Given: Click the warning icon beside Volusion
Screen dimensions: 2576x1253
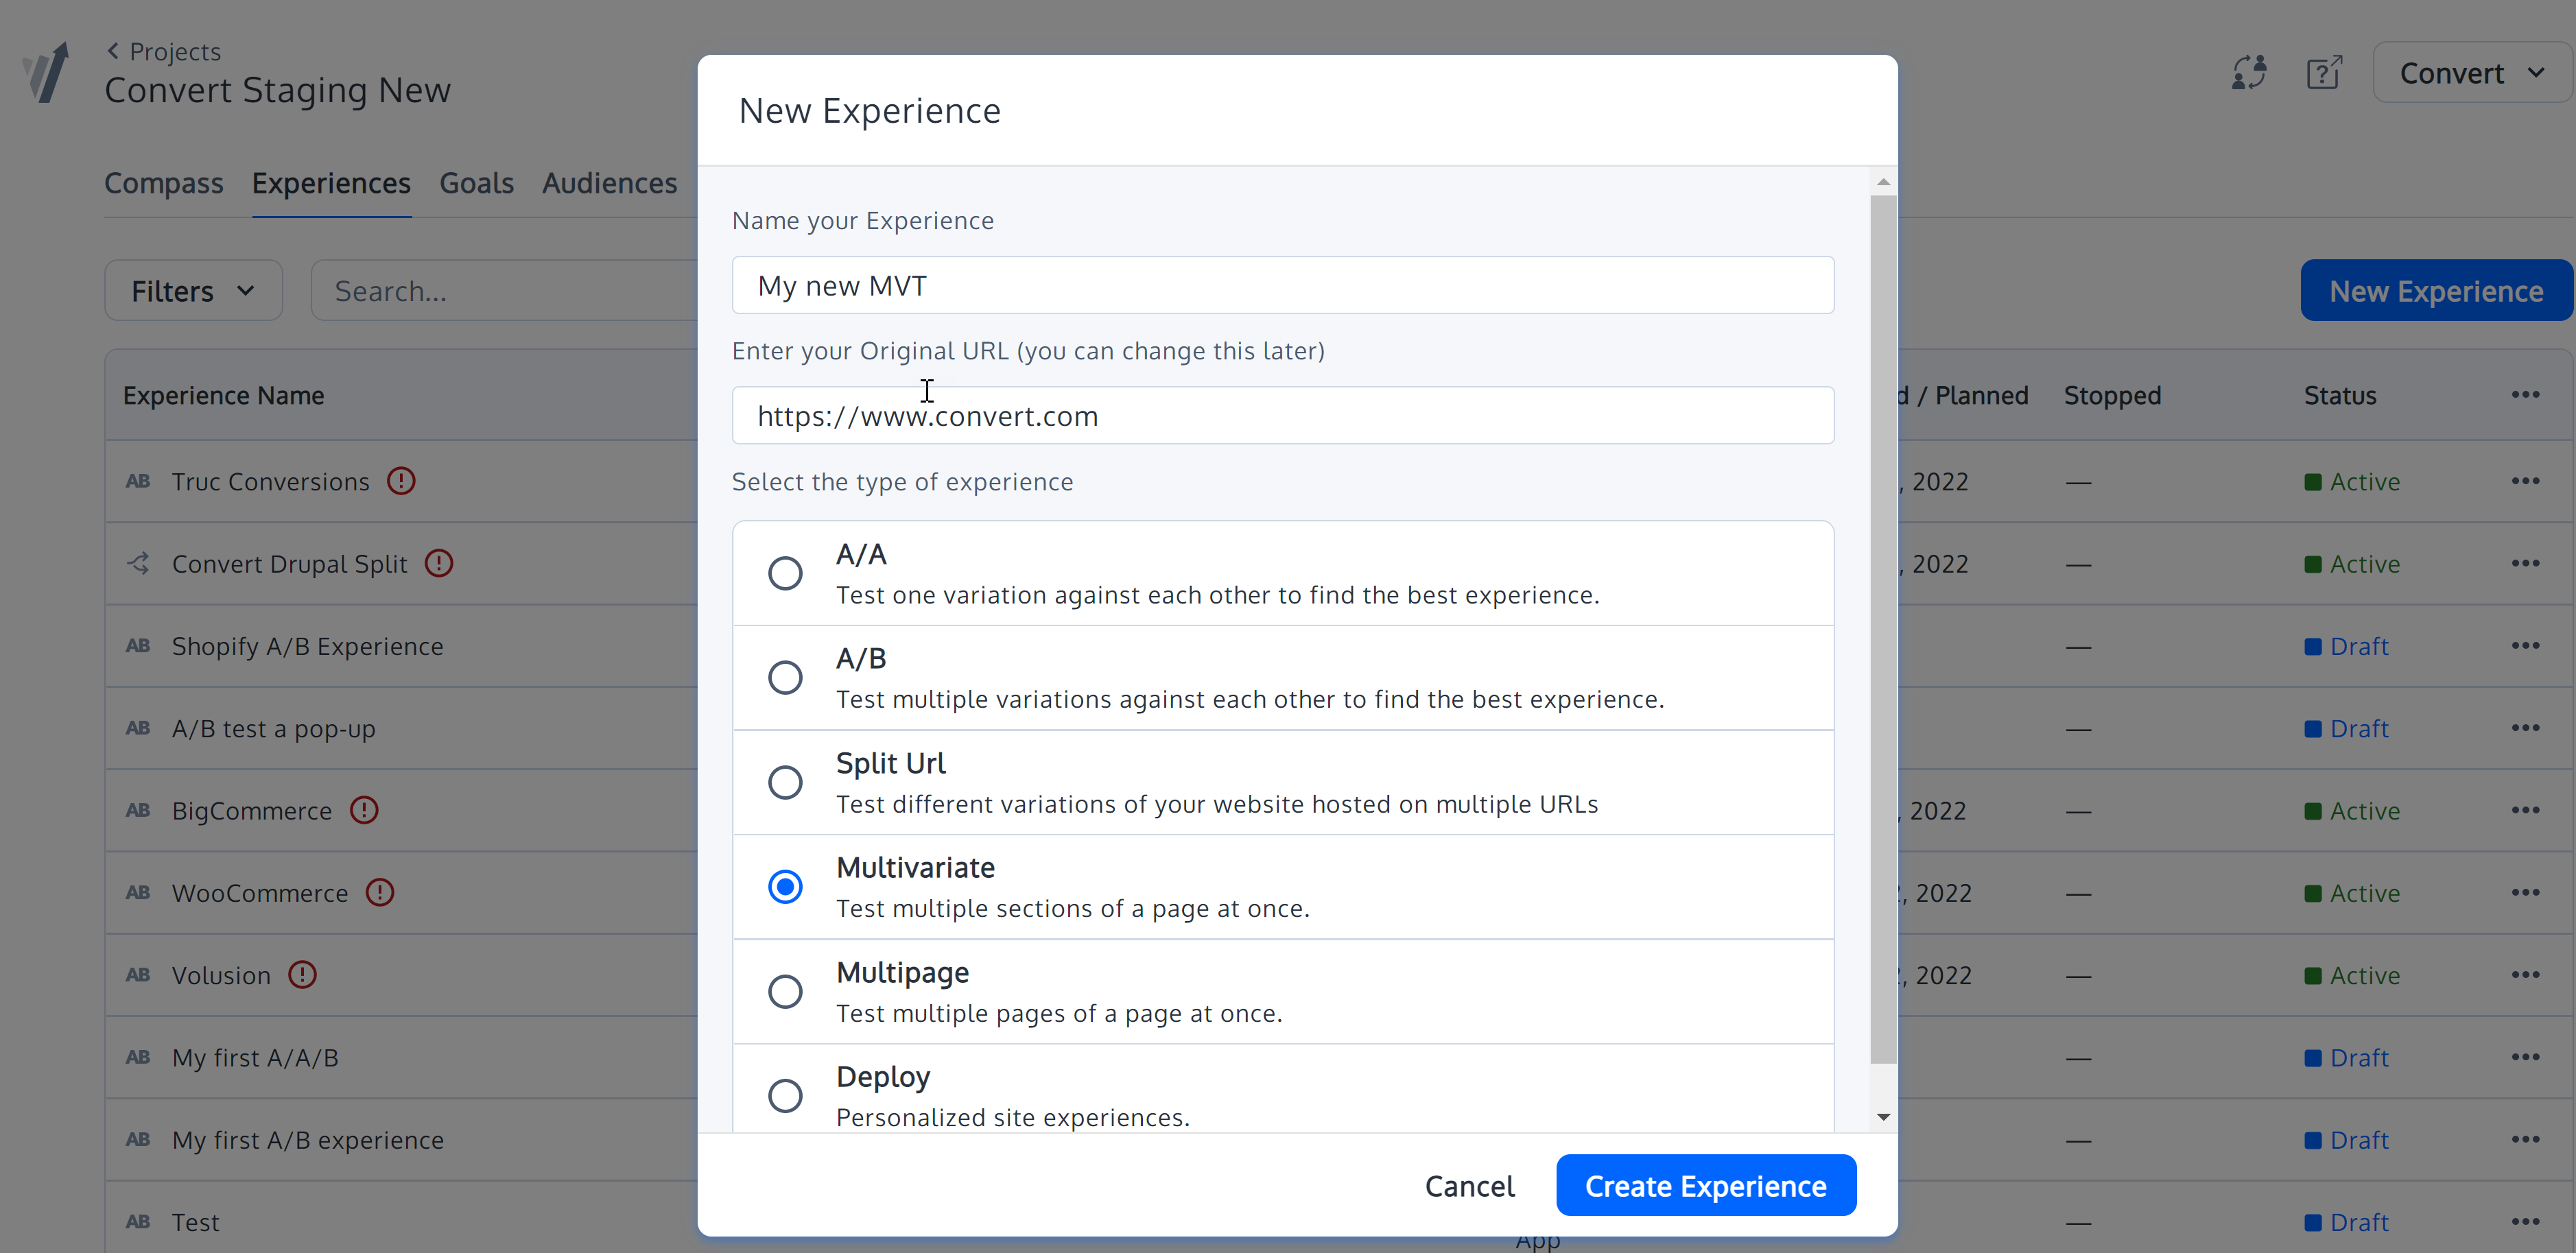Looking at the screenshot, I should (302, 975).
